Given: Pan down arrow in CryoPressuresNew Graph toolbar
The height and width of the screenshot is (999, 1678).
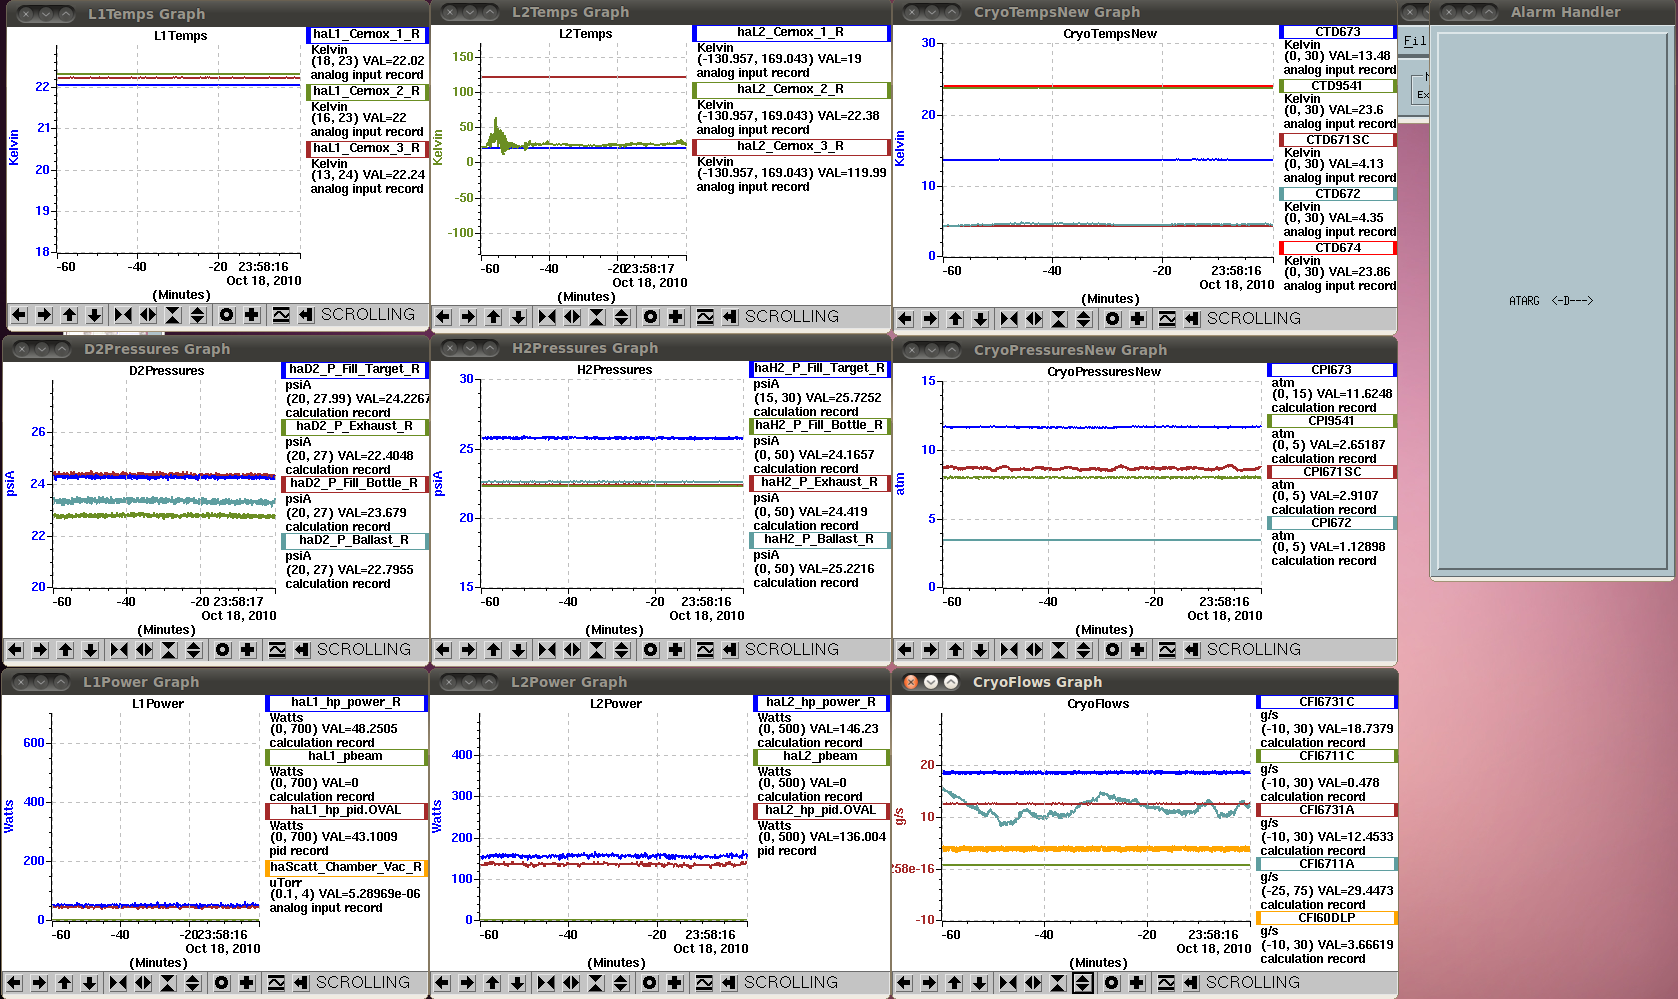Looking at the screenshot, I should 980,650.
